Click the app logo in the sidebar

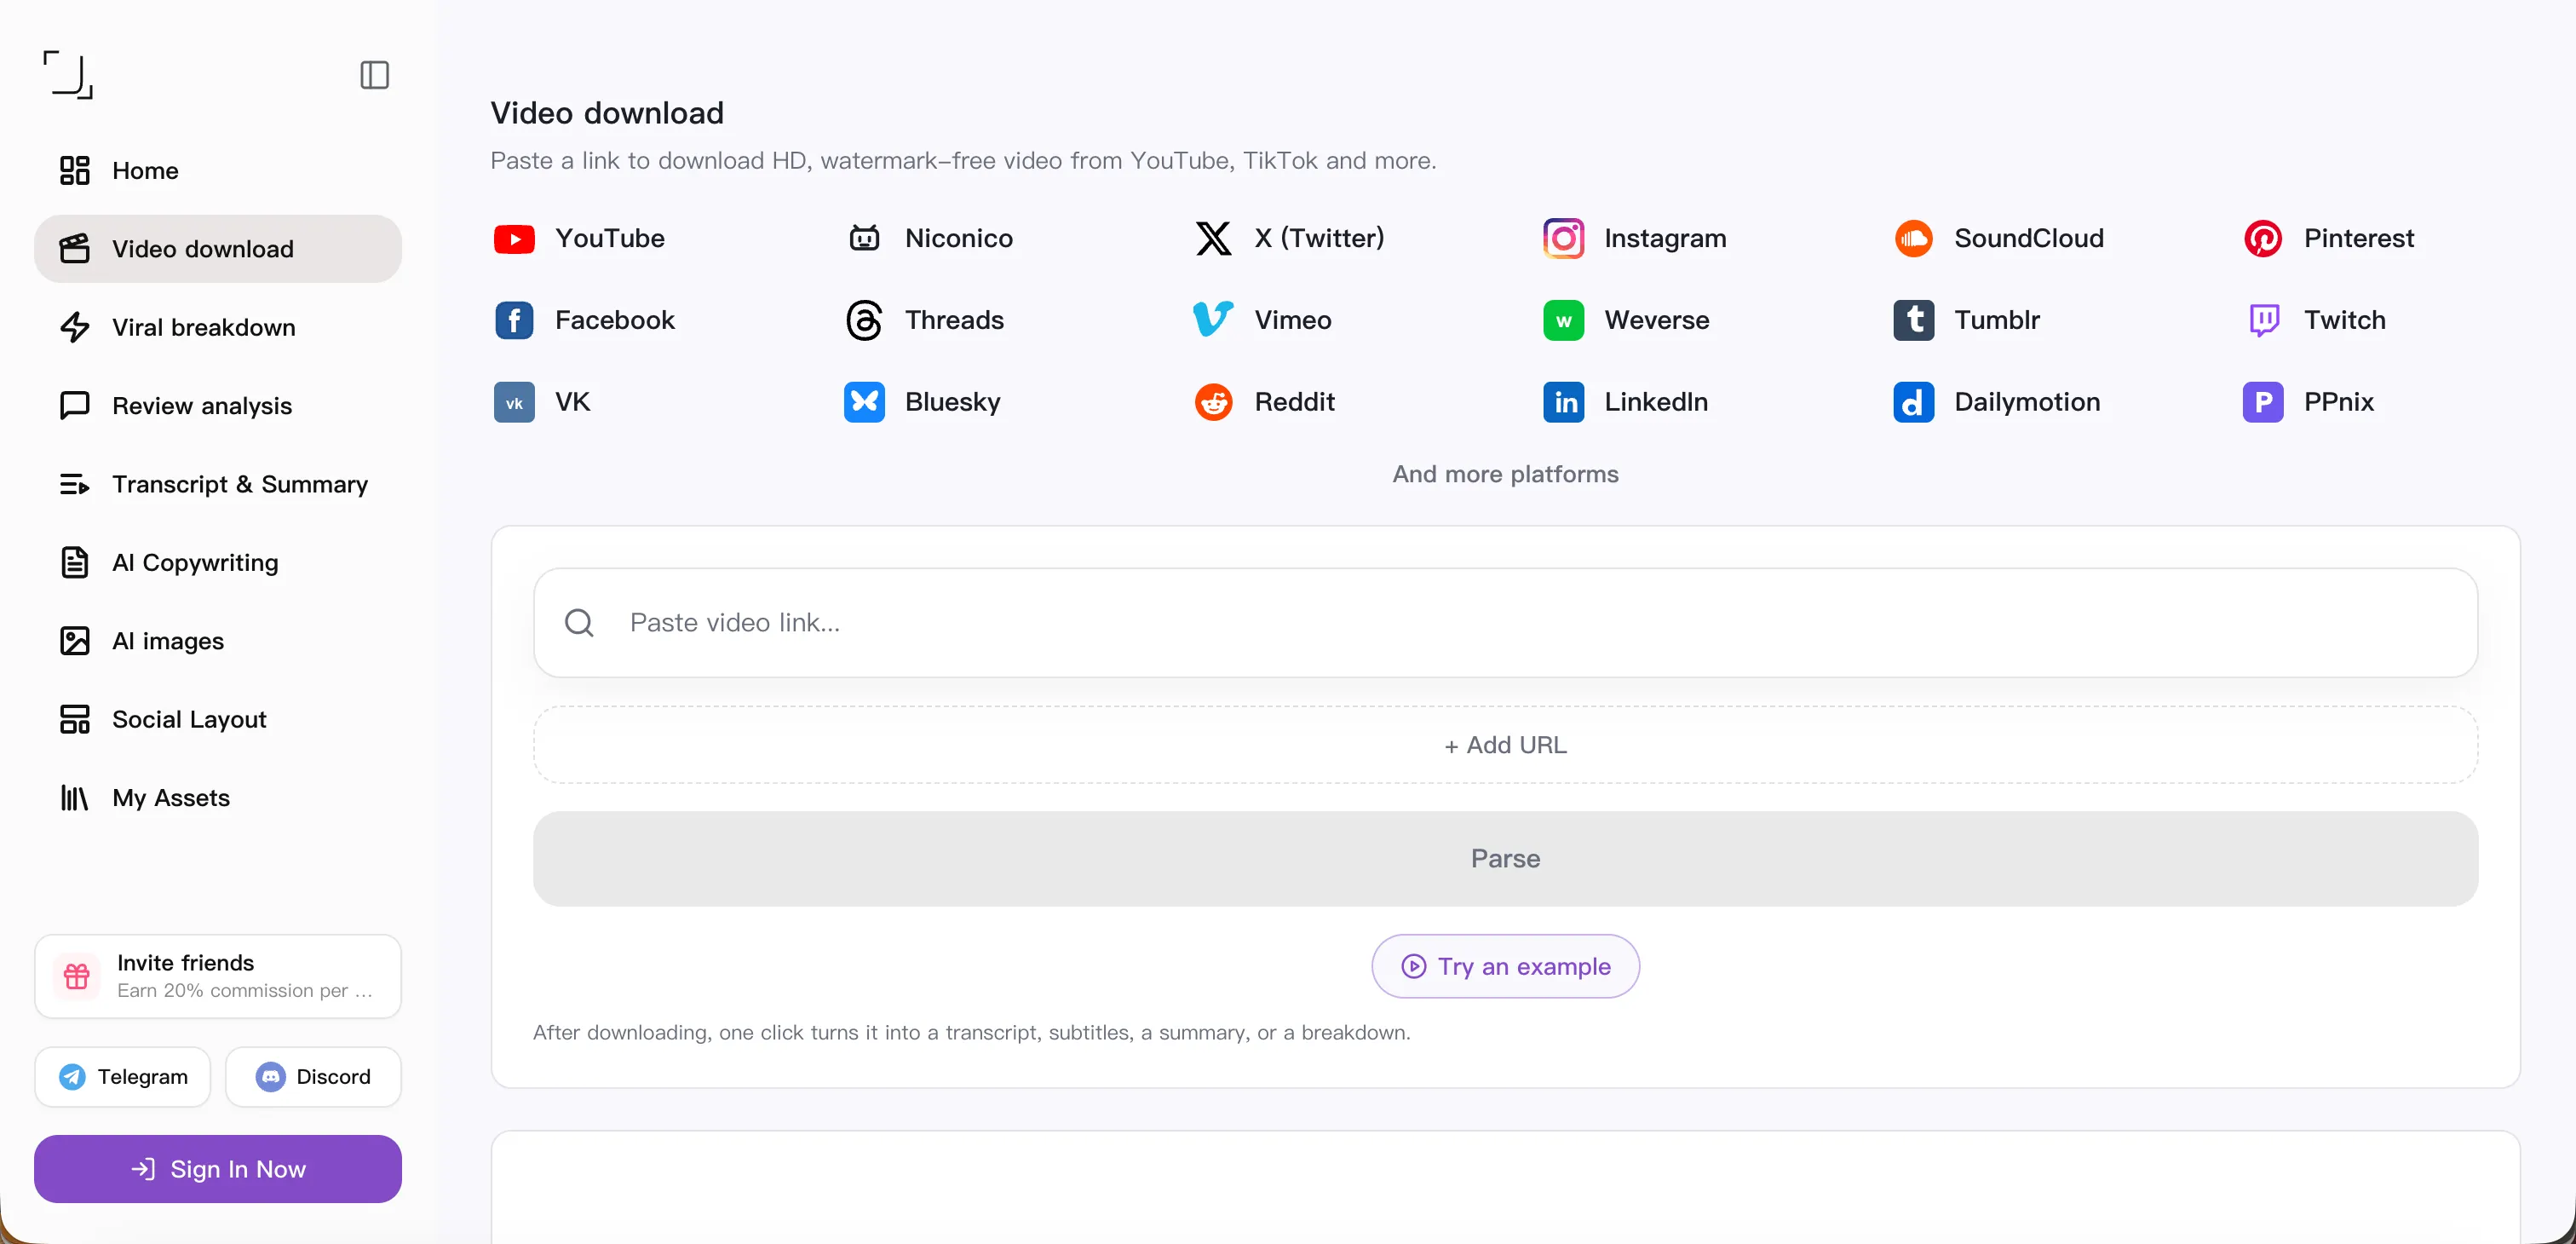(68, 75)
